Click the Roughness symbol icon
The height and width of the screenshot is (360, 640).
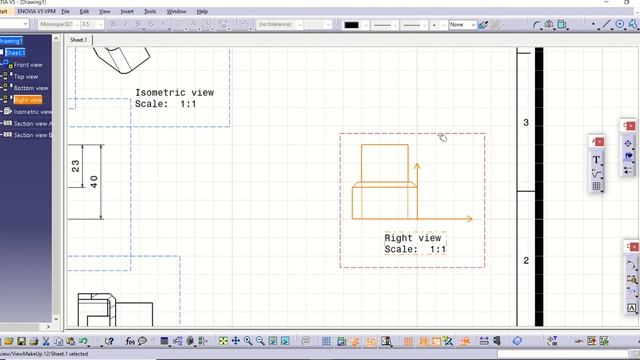(x=596, y=173)
